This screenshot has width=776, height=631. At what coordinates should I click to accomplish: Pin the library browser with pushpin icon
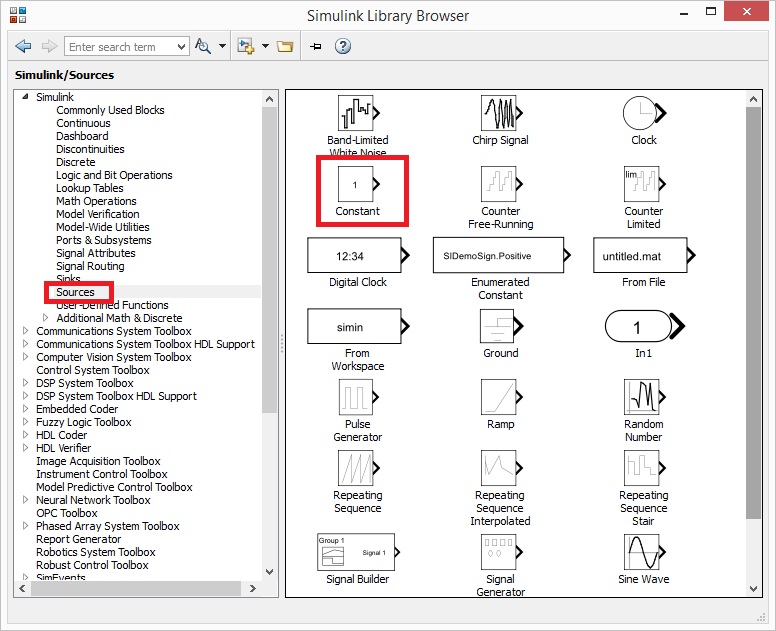tap(315, 47)
